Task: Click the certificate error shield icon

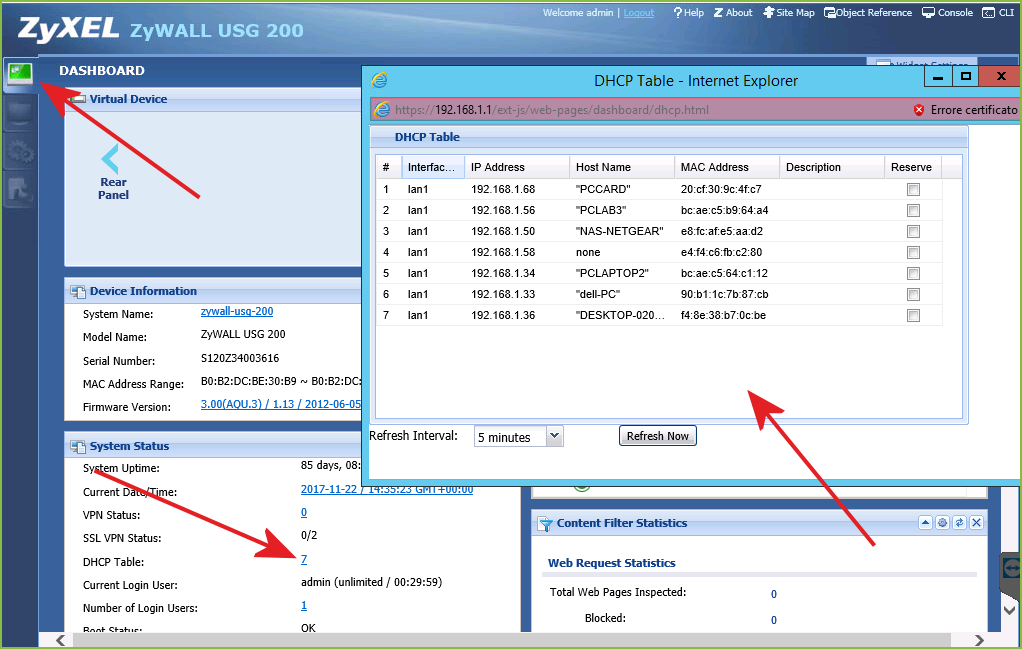Action: [x=919, y=110]
